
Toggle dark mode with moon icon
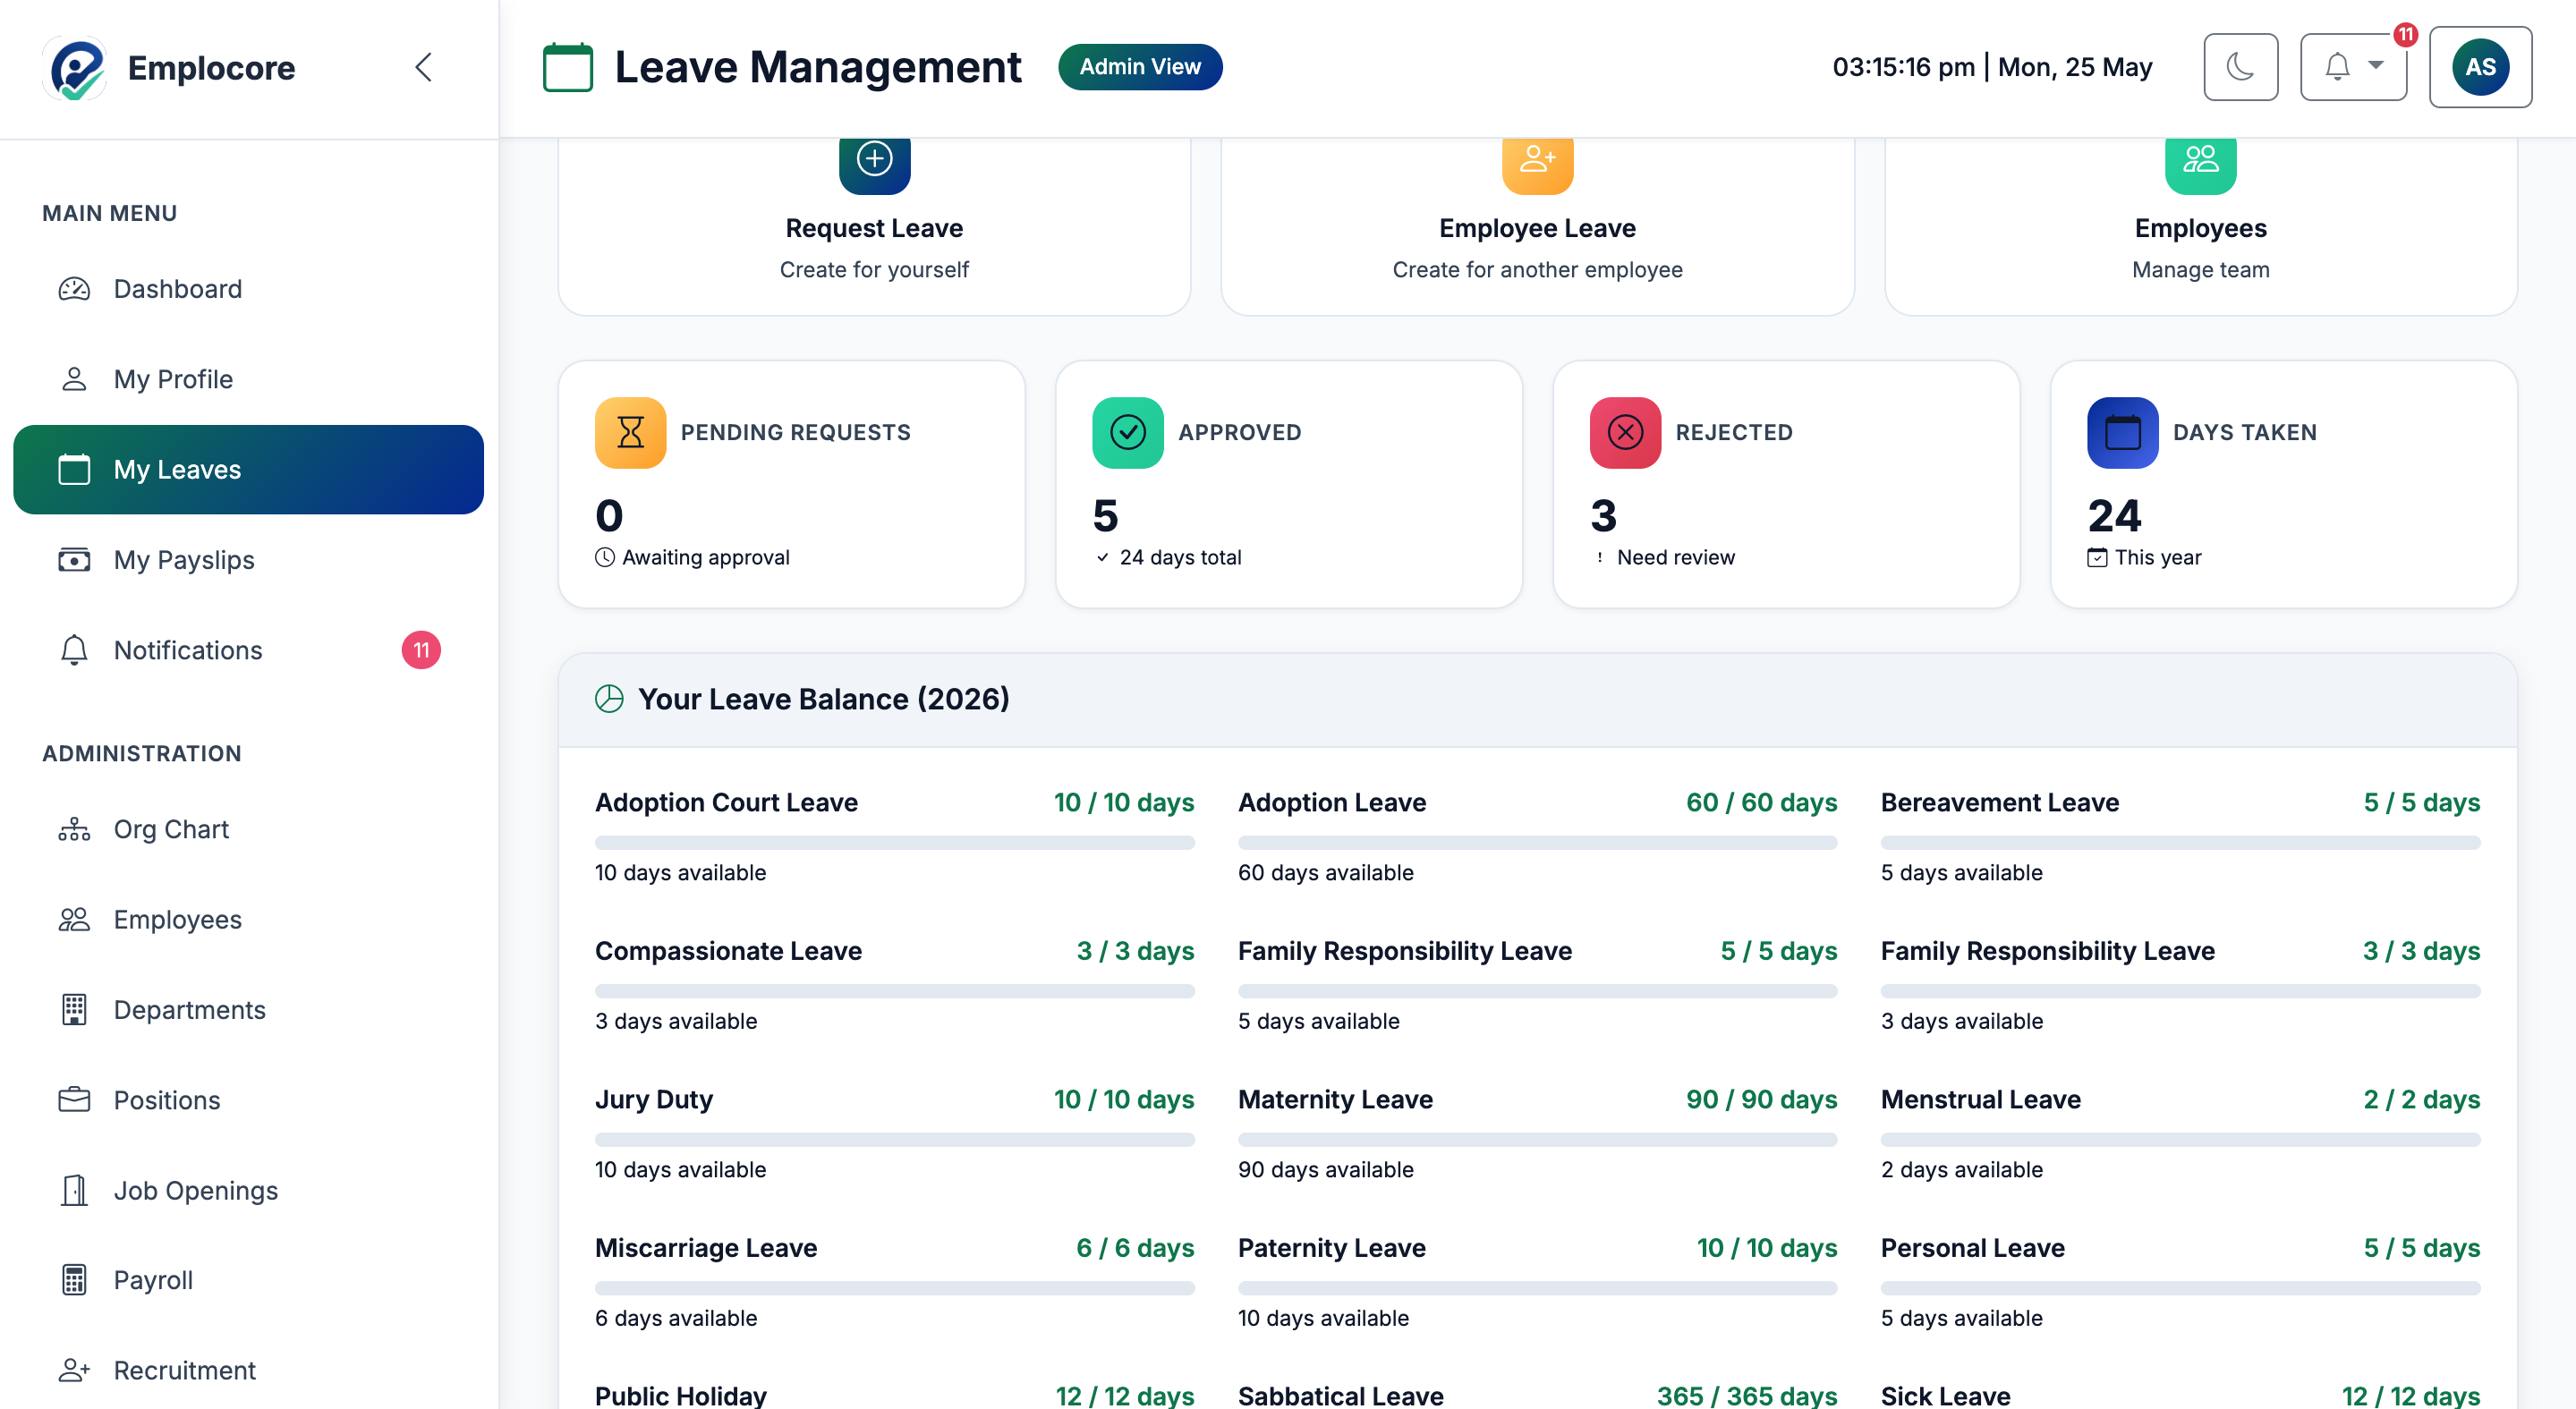coord(2240,67)
